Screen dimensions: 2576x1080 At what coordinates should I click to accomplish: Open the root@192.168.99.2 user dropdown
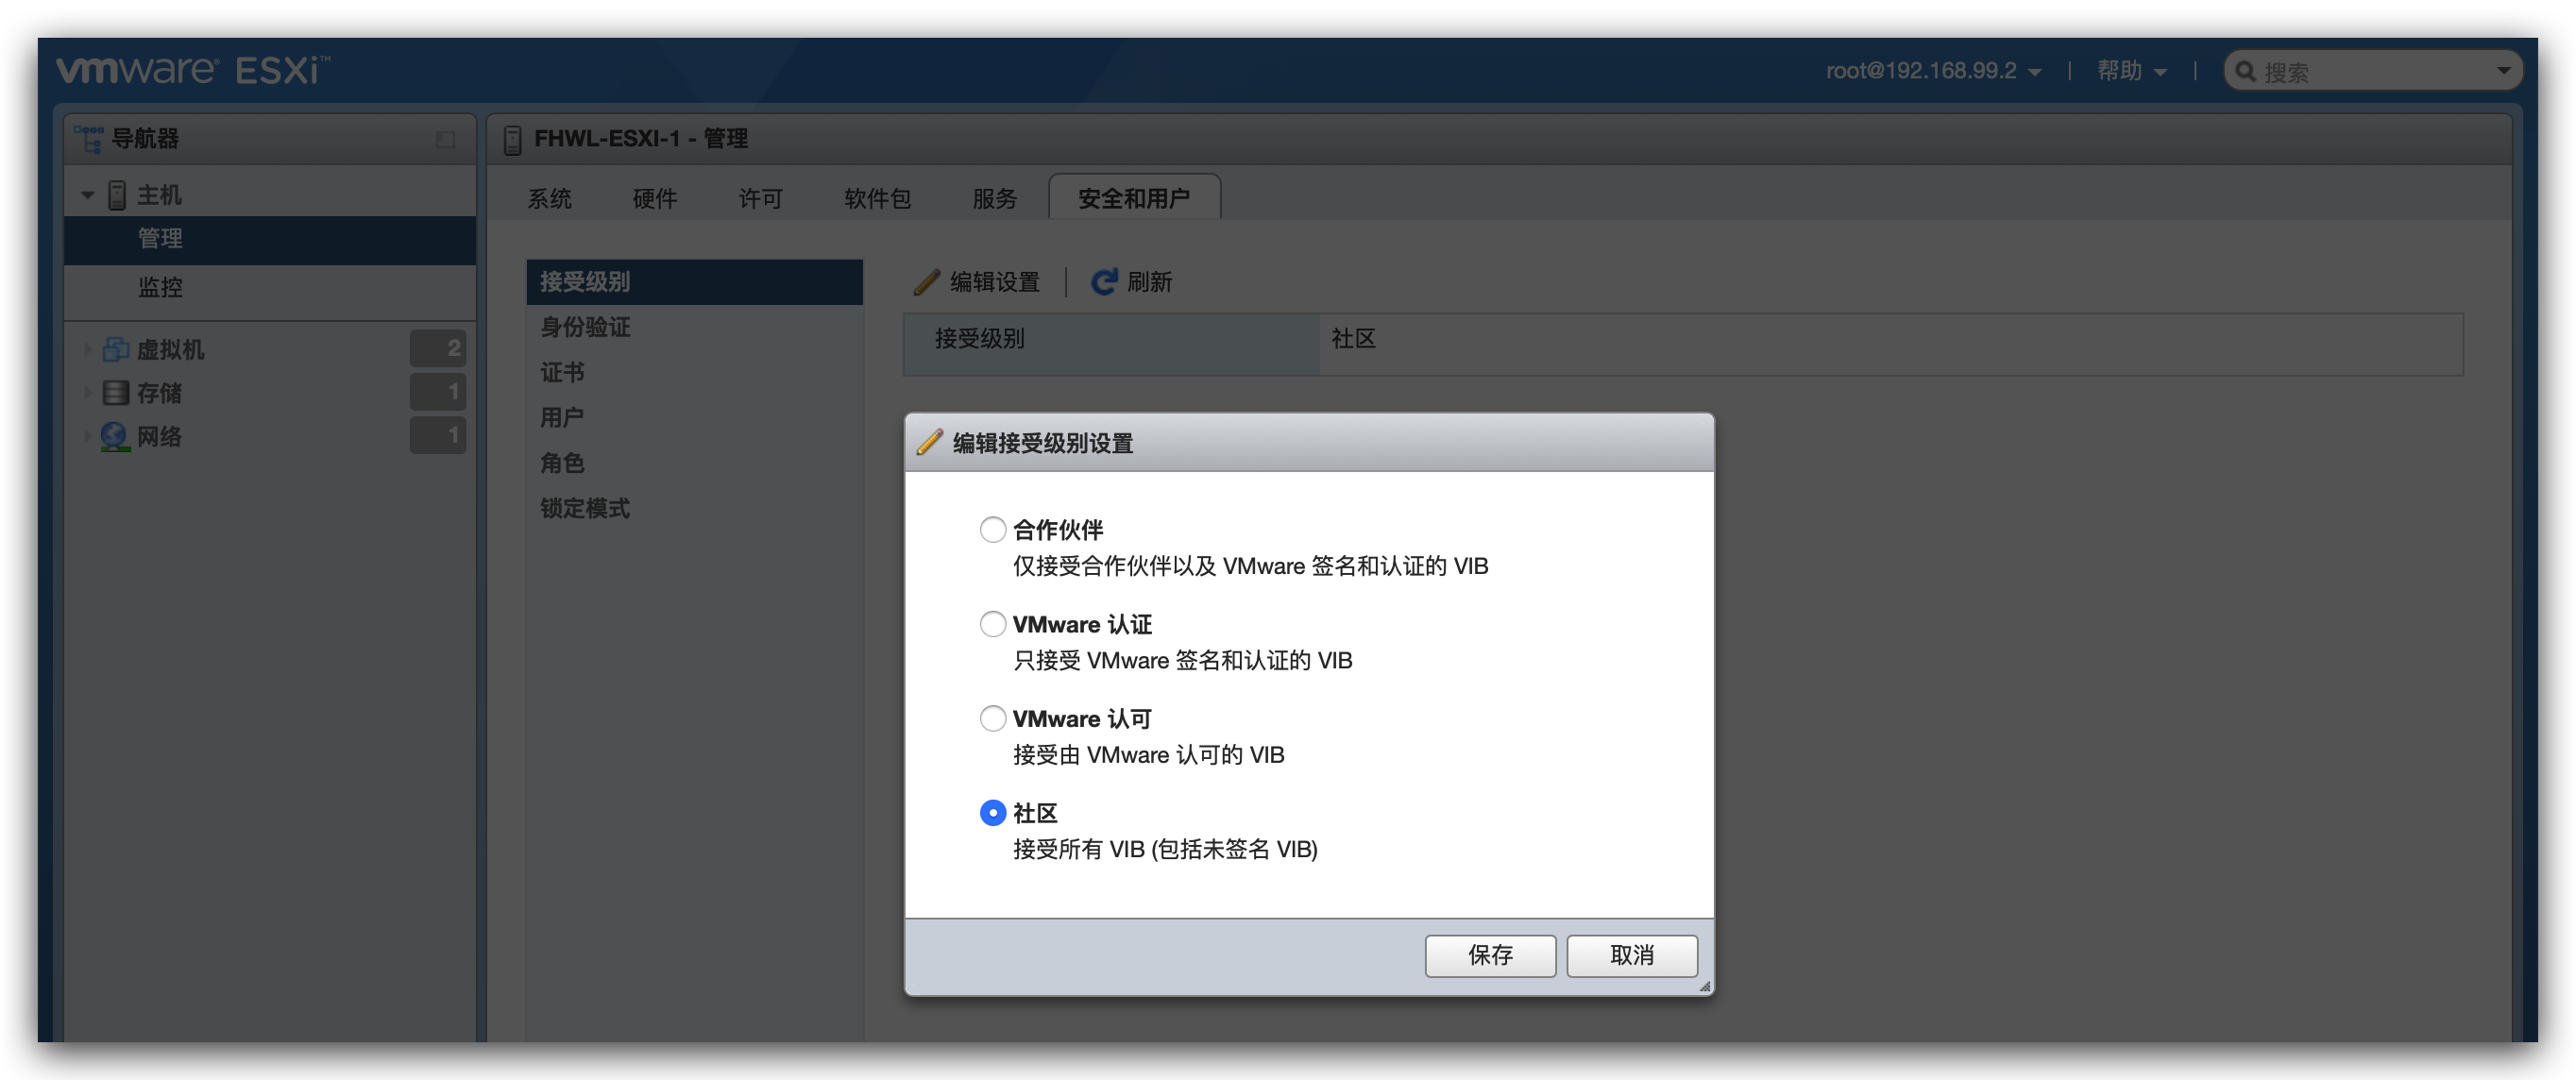1932,71
